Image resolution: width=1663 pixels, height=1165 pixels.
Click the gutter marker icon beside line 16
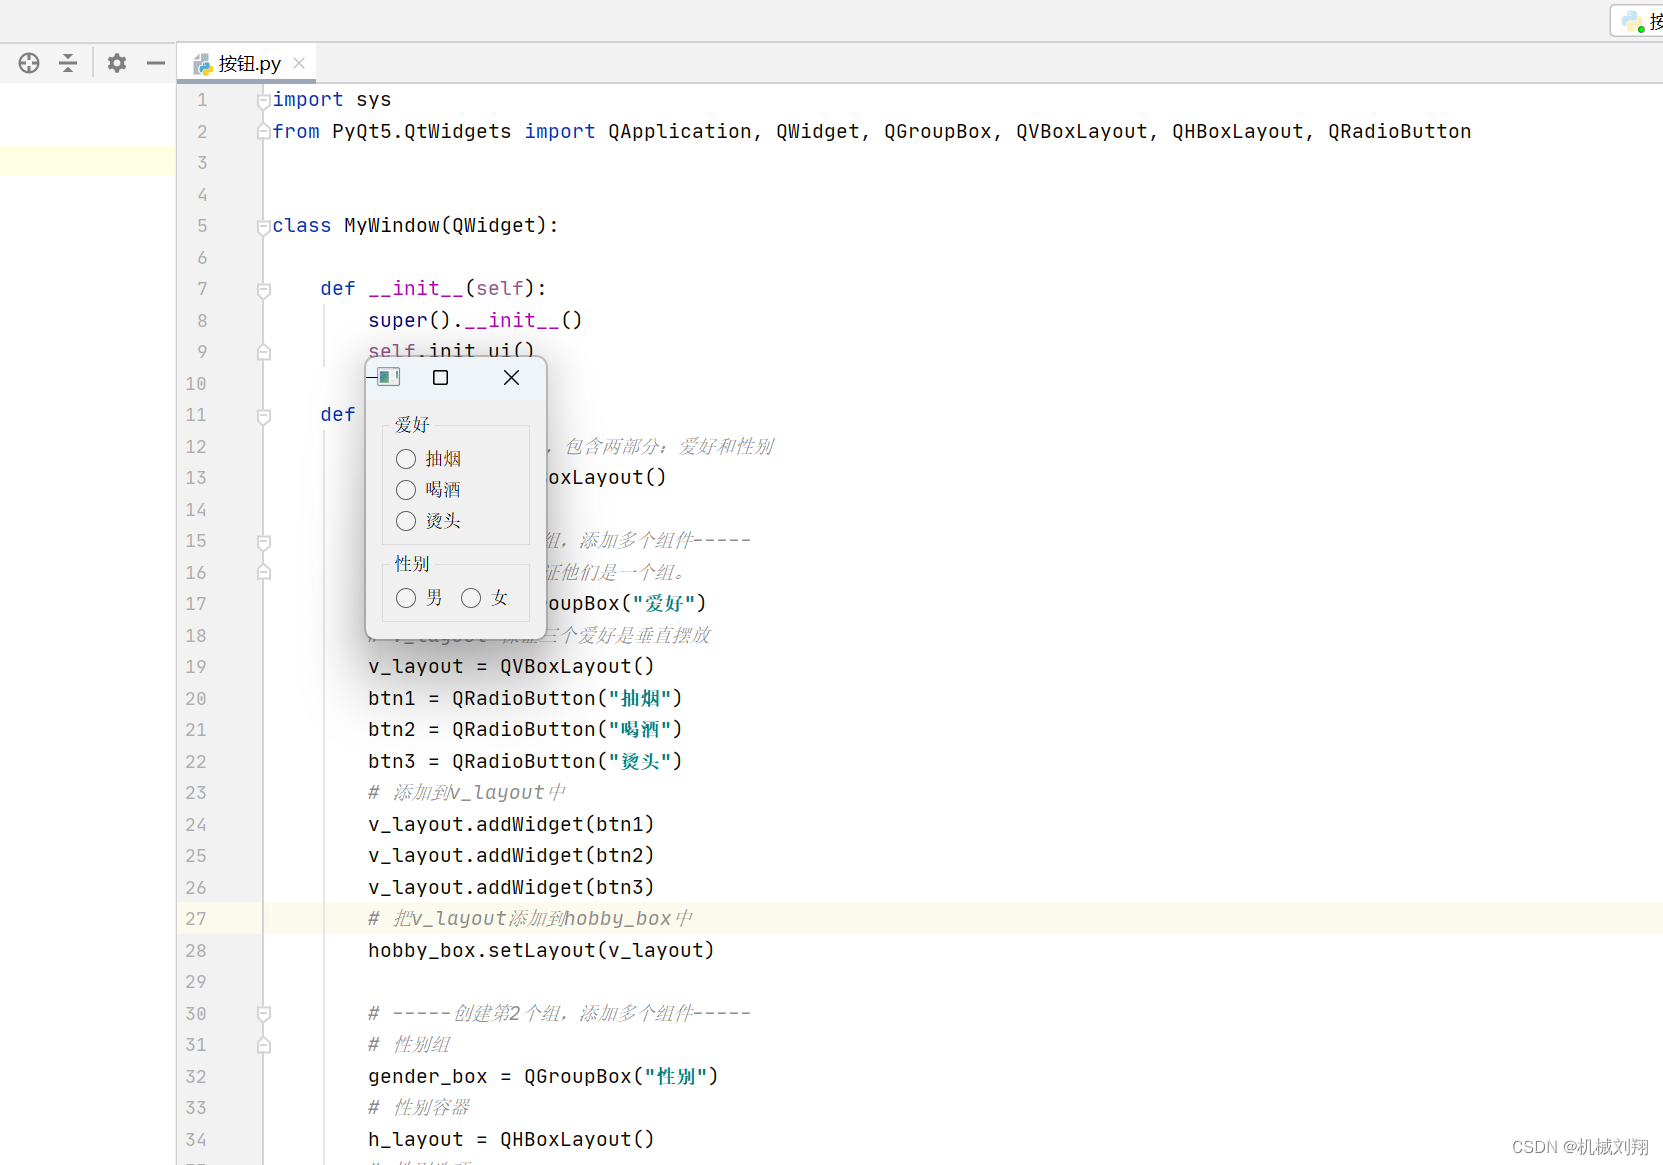(x=264, y=572)
